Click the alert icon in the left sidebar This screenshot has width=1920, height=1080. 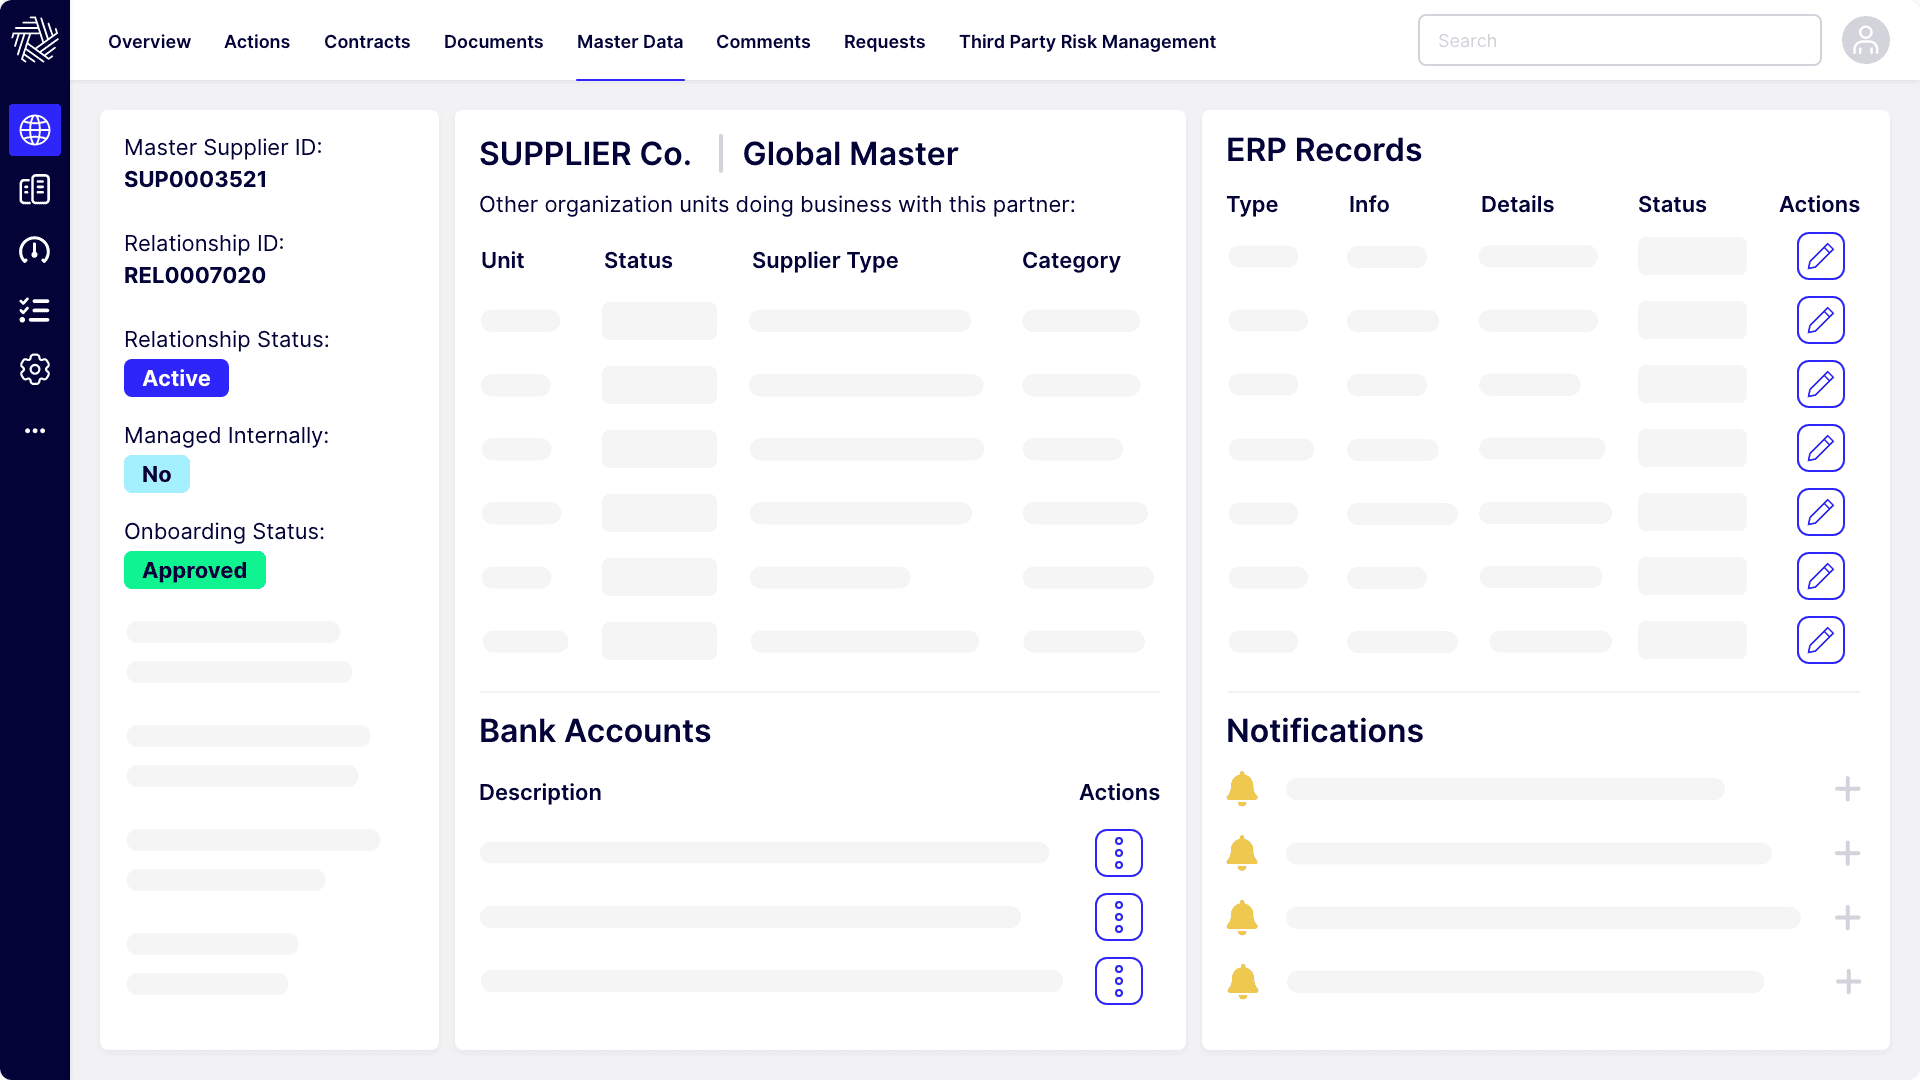pos(35,250)
